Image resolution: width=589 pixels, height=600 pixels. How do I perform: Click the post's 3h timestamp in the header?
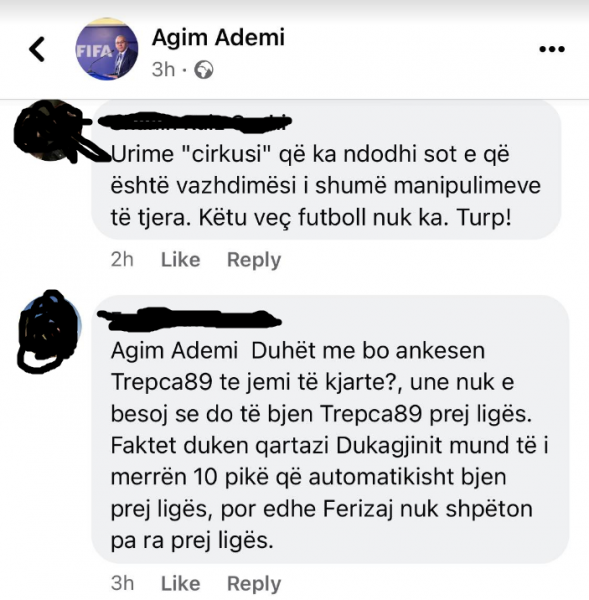[163, 70]
